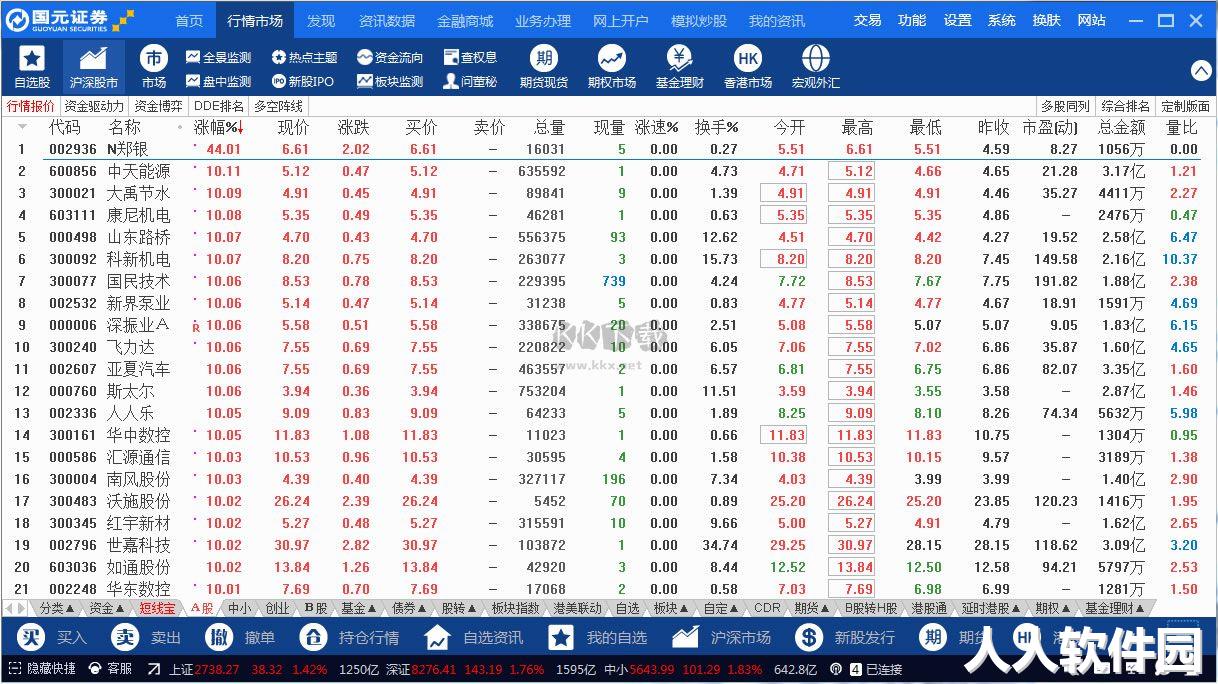Expand the 自定▲ bottom tab menu
Screen dimensions: 1218x684
click(x=722, y=608)
